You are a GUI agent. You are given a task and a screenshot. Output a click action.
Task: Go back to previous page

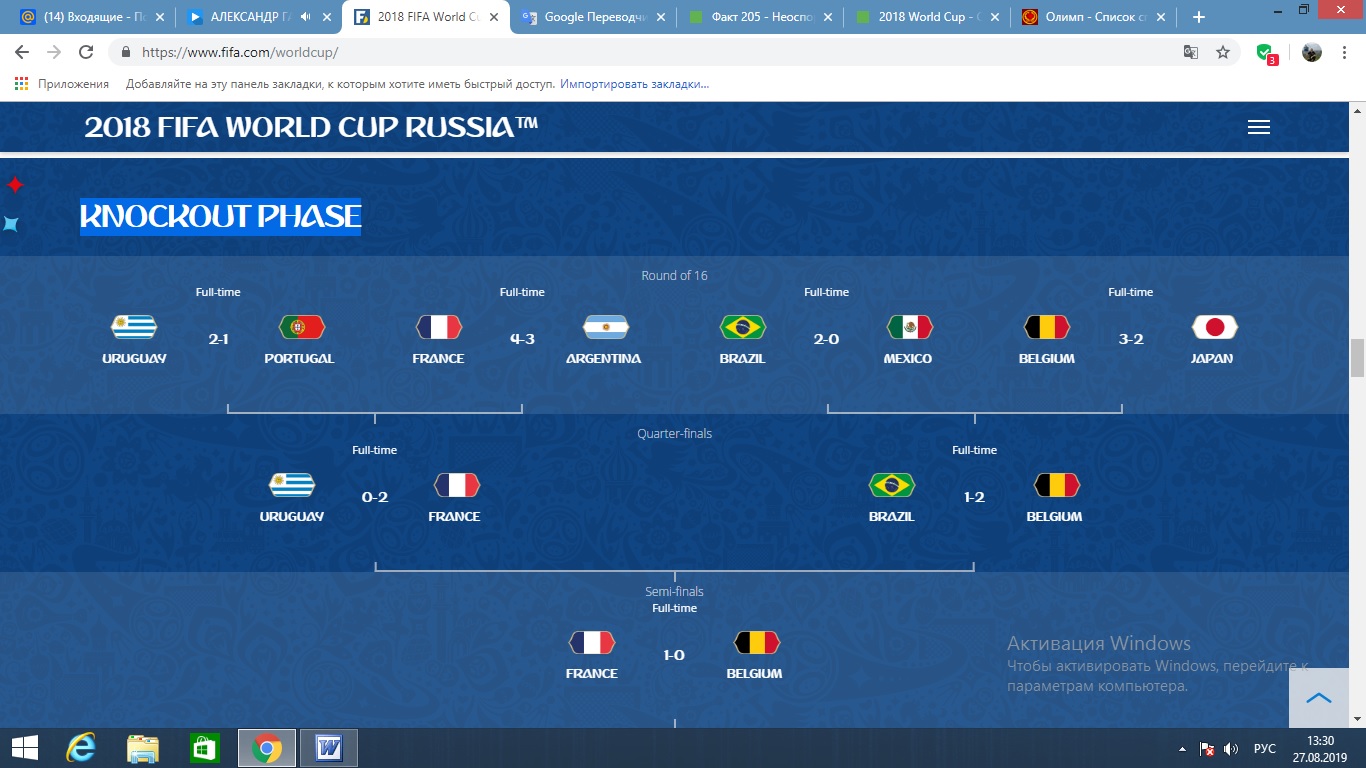pyautogui.click(x=22, y=52)
